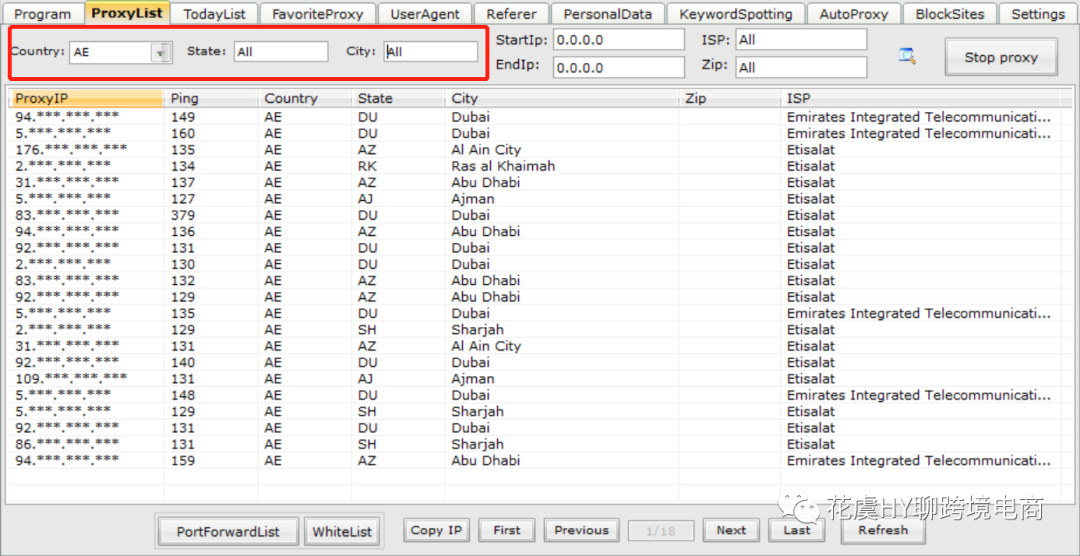Open the Country dropdown arrow
This screenshot has height=556, width=1080.
pyautogui.click(x=160, y=52)
